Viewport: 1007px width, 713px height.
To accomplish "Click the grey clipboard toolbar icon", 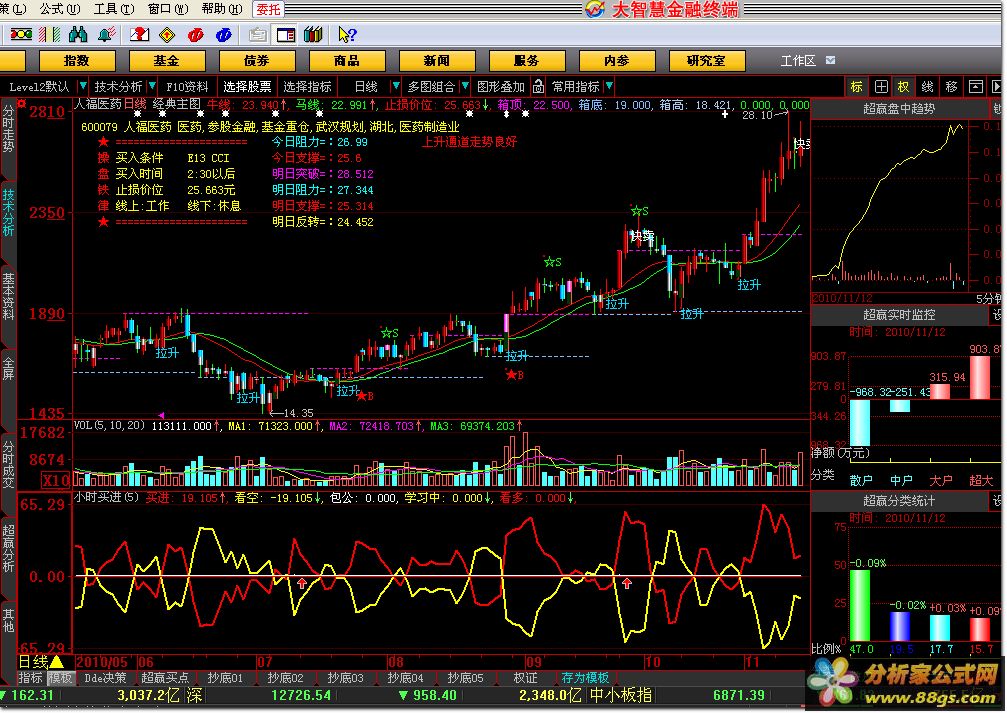I will click(x=258, y=35).
